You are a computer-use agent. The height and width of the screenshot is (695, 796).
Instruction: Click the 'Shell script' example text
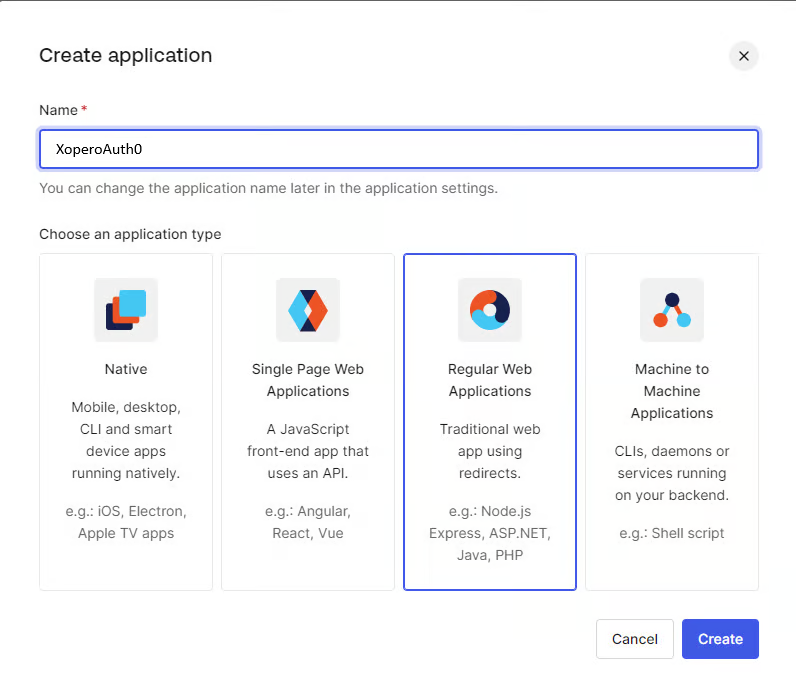click(672, 533)
